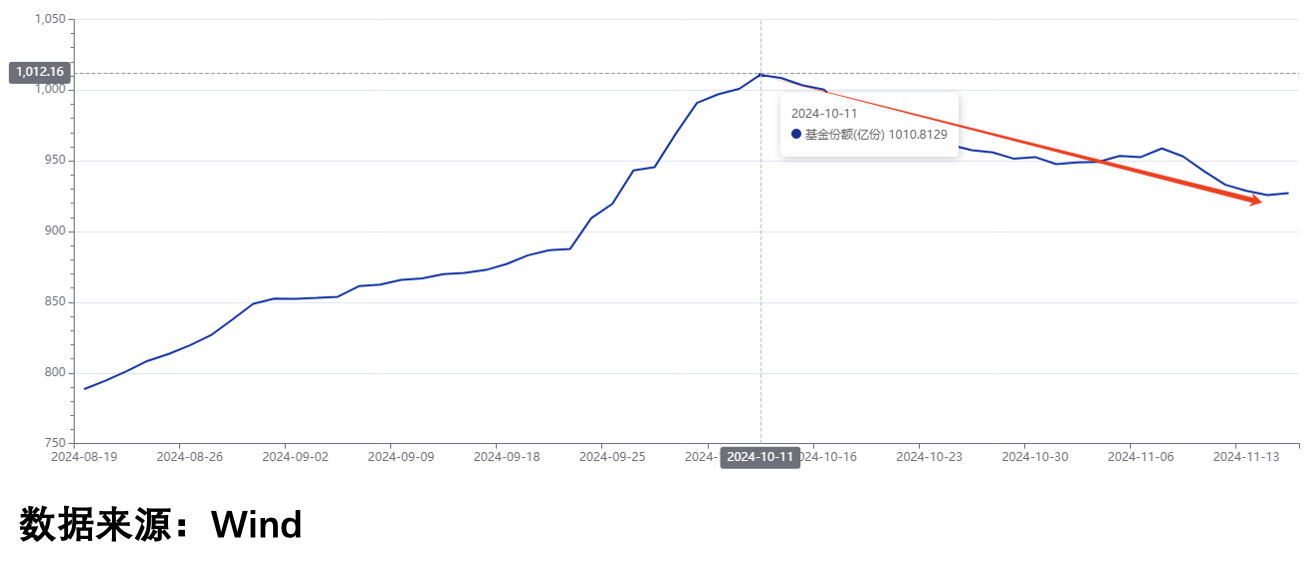This screenshot has height=570, width=1314.
Task: Click the 2024-10-11 date inside tooltip
Action: [x=824, y=113]
